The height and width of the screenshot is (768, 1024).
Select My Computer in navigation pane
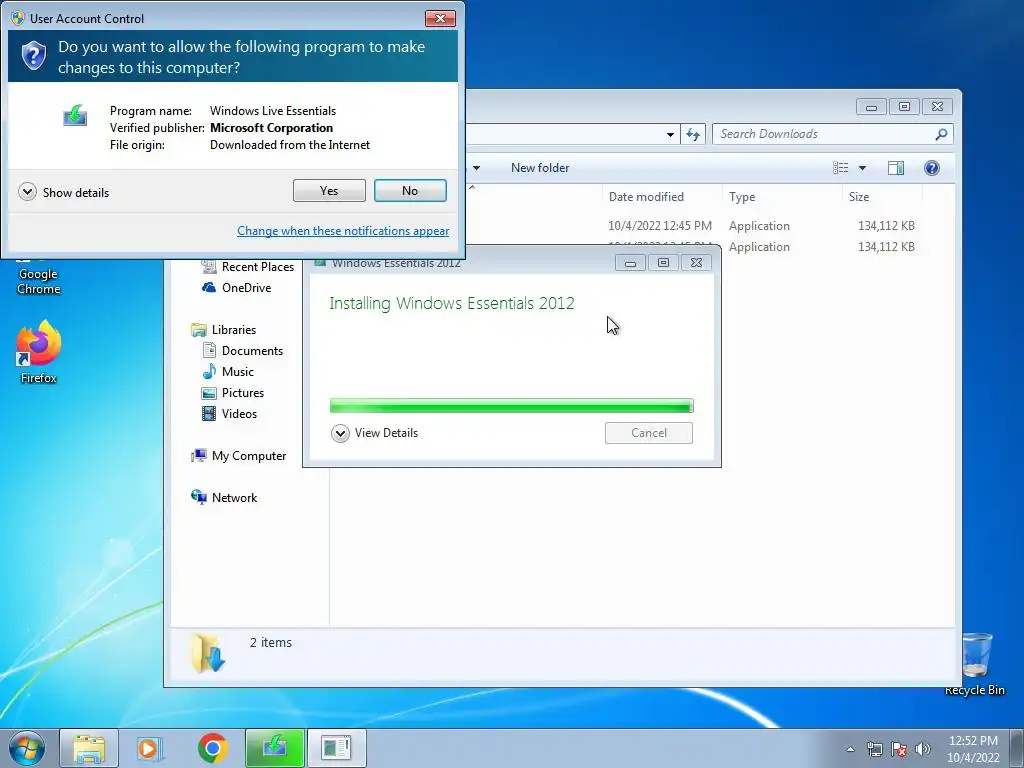point(248,456)
